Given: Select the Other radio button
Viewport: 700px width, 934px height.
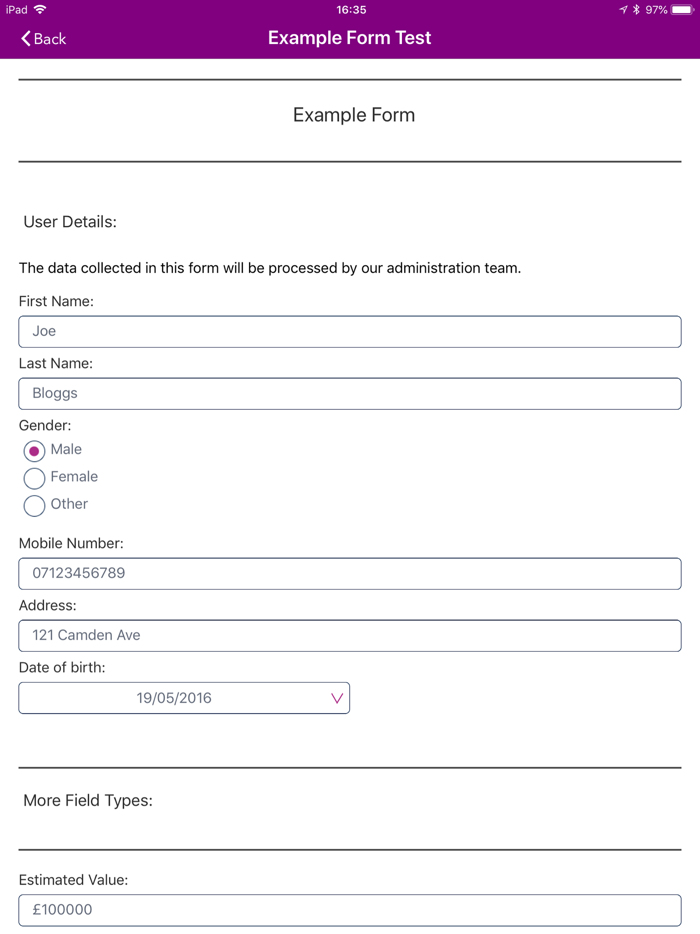Looking at the screenshot, I should [33, 505].
